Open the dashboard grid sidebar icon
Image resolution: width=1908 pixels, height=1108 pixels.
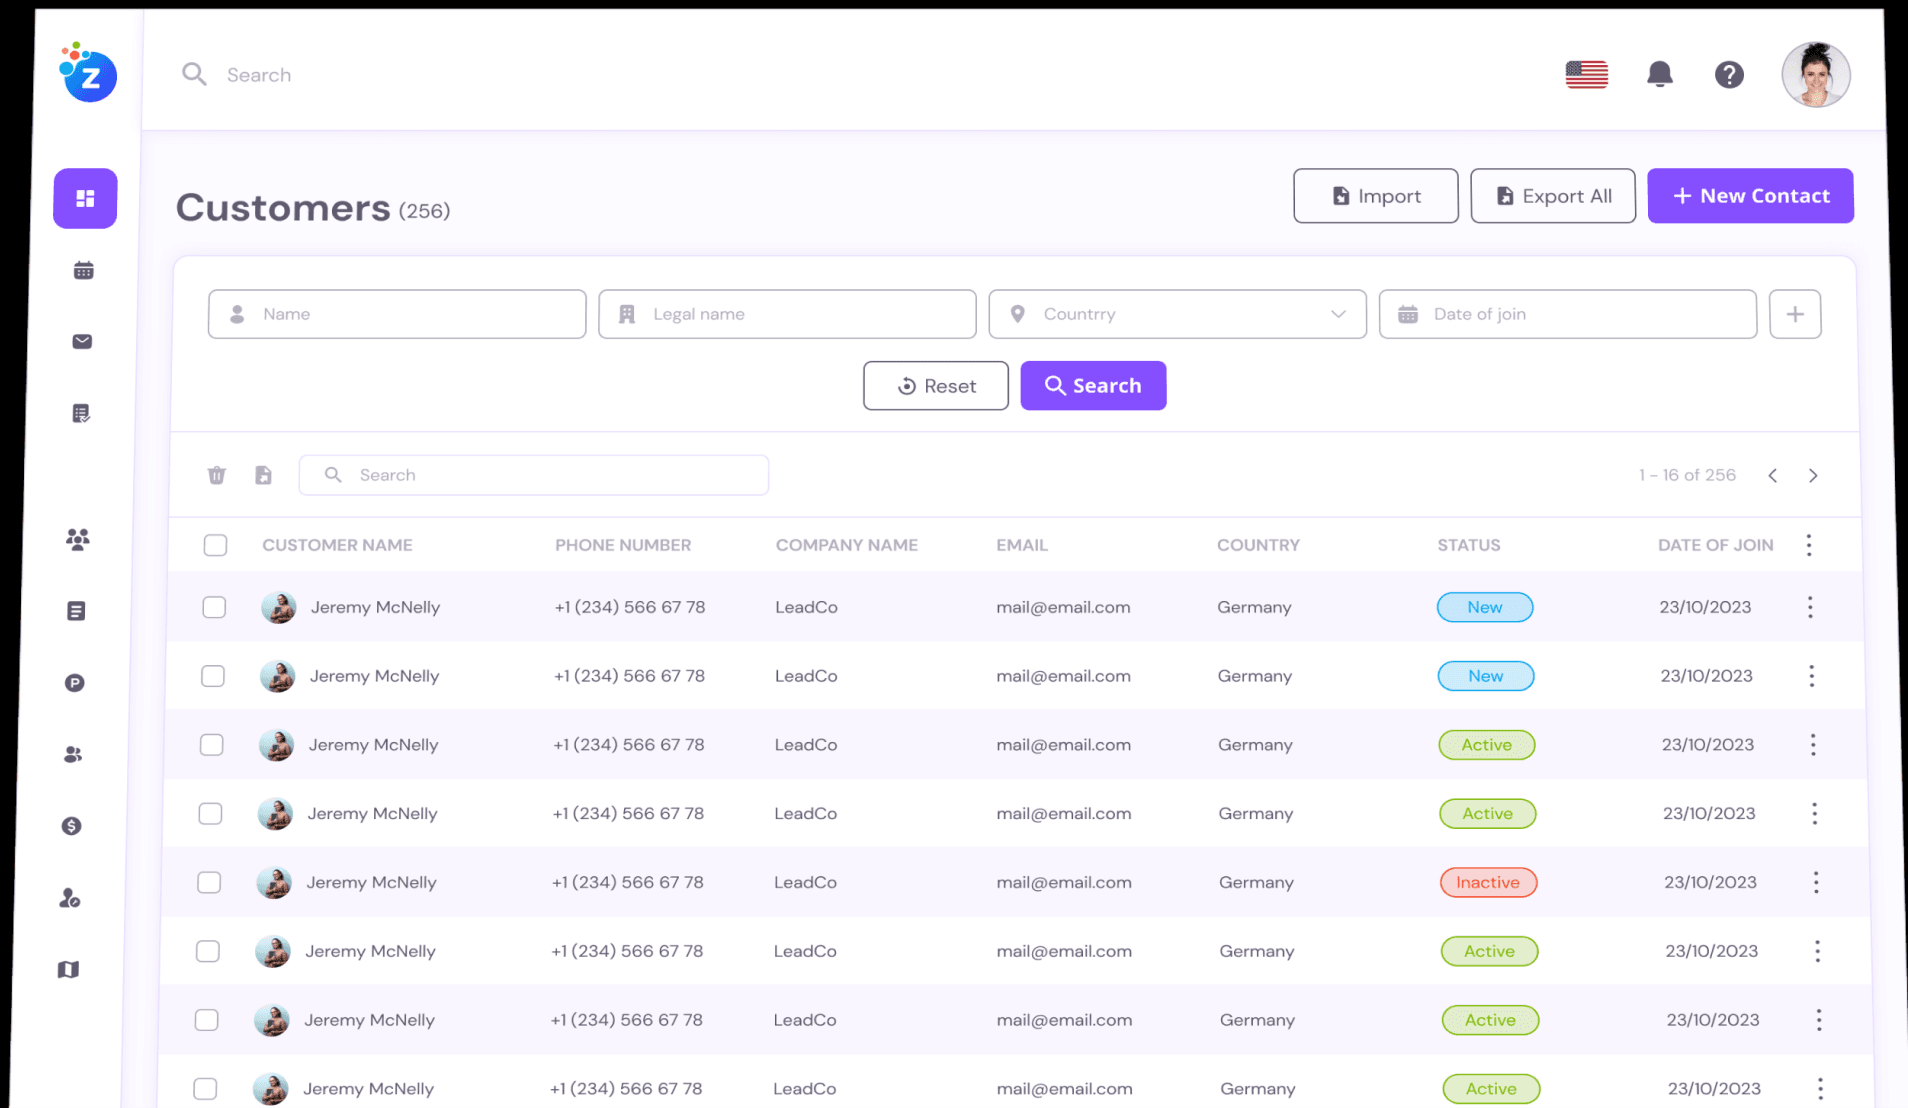click(x=85, y=198)
